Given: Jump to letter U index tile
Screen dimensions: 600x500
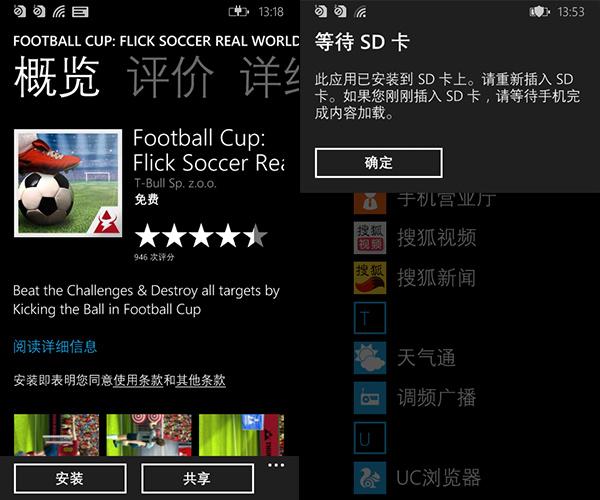Looking at the screenshot, I should pyautogui.click(x=370, y=438).
